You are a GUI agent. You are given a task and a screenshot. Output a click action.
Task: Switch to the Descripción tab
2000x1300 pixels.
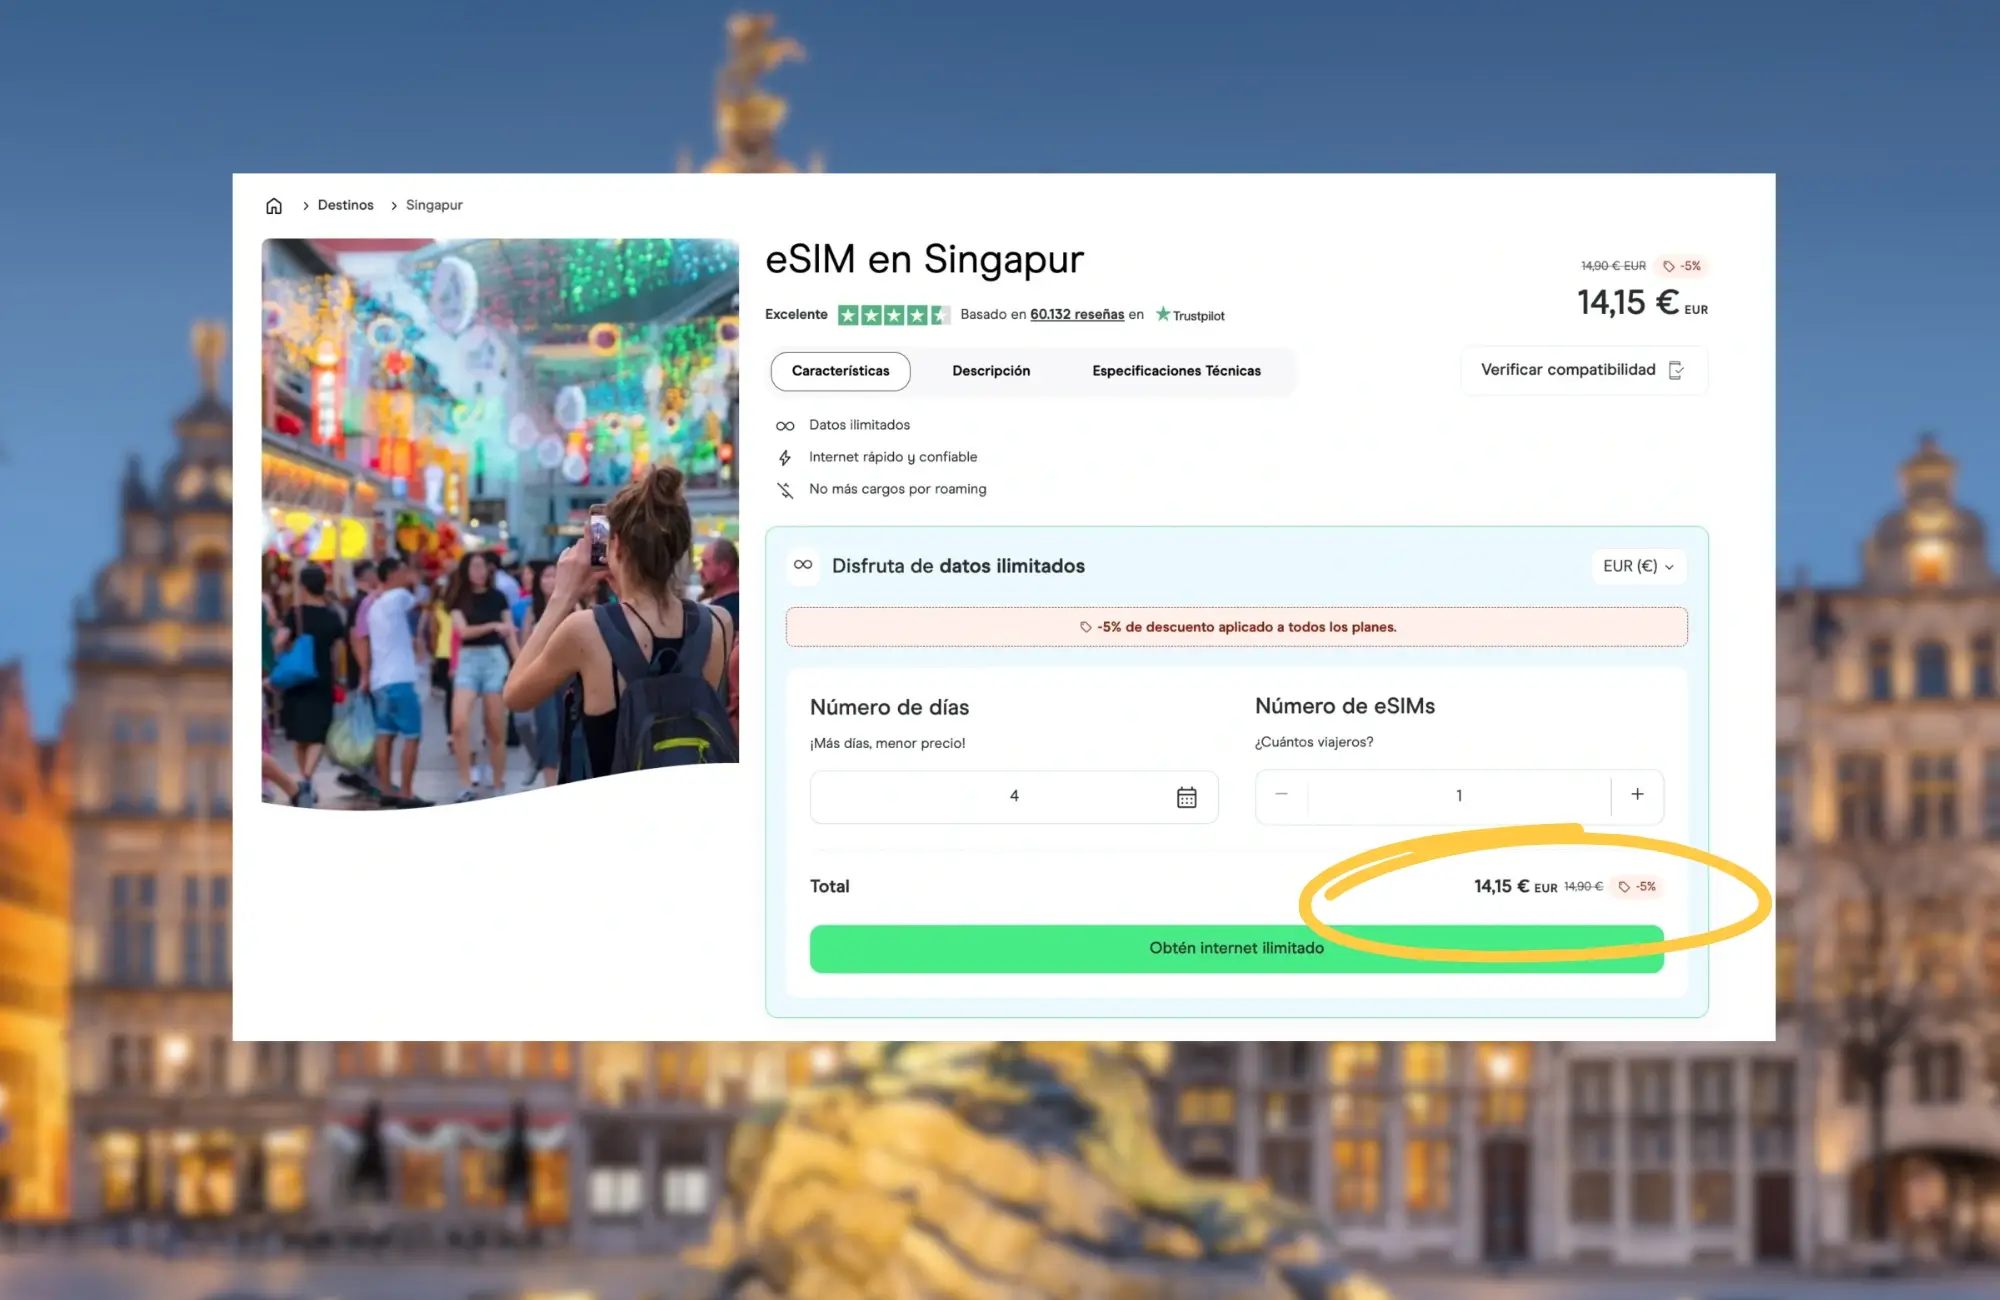pos(990,371)
